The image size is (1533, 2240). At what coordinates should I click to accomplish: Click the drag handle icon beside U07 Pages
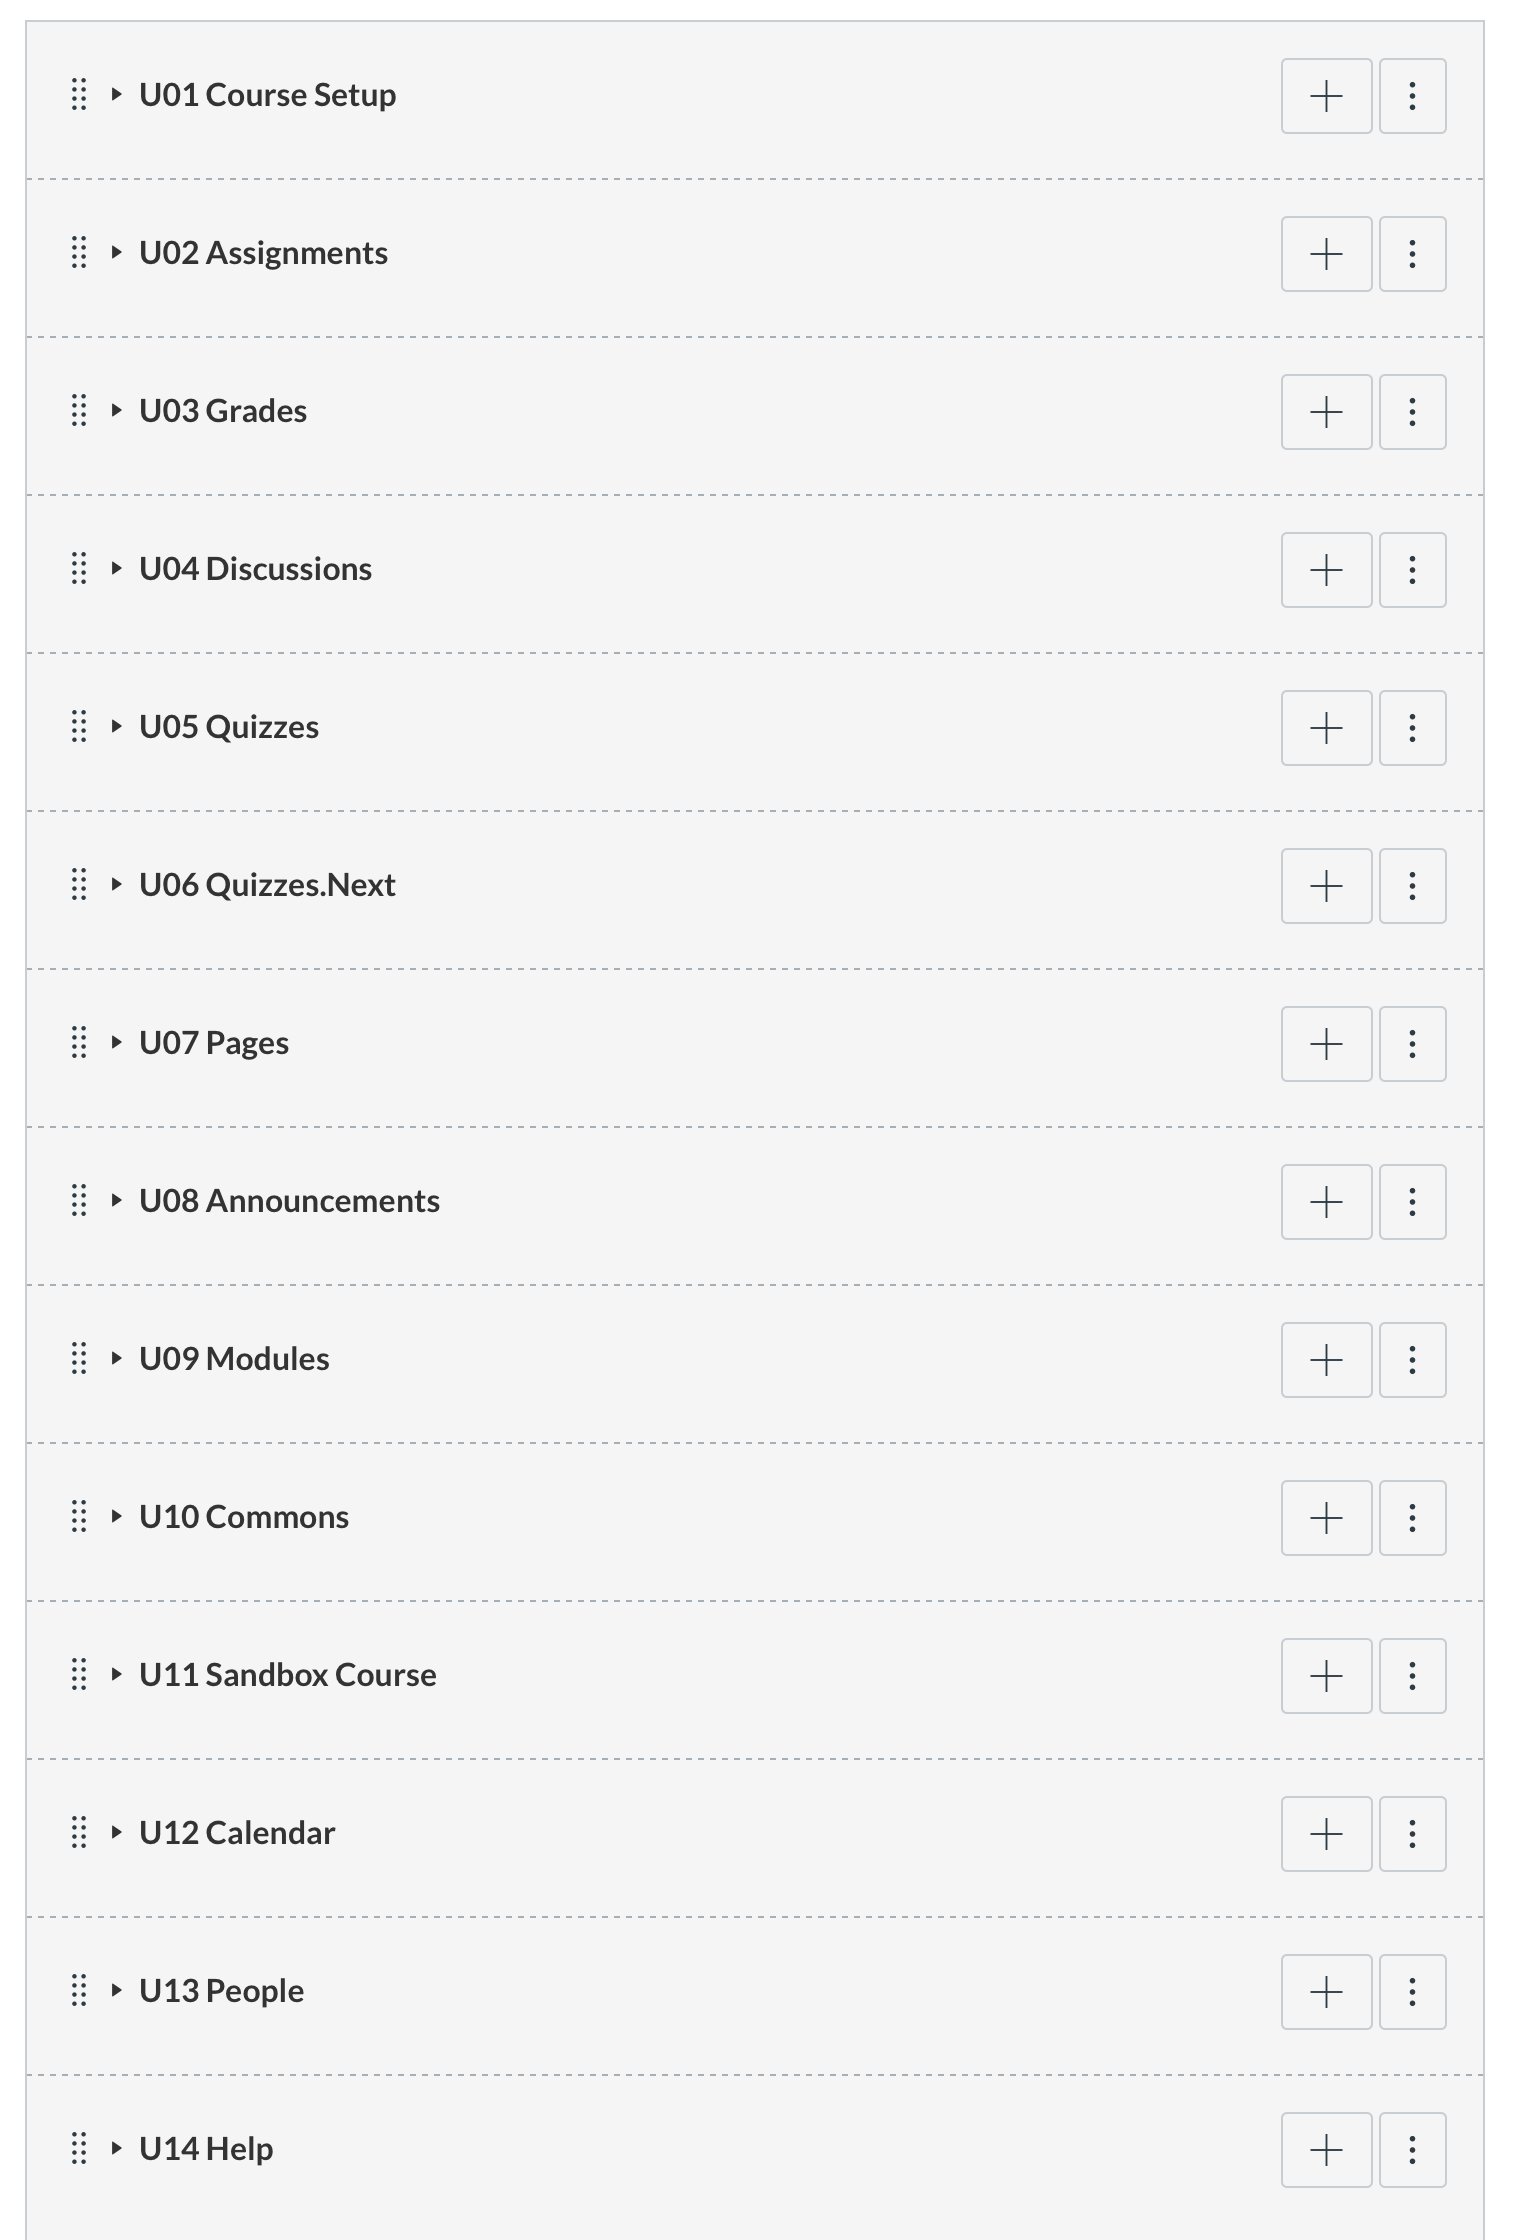80,1043
